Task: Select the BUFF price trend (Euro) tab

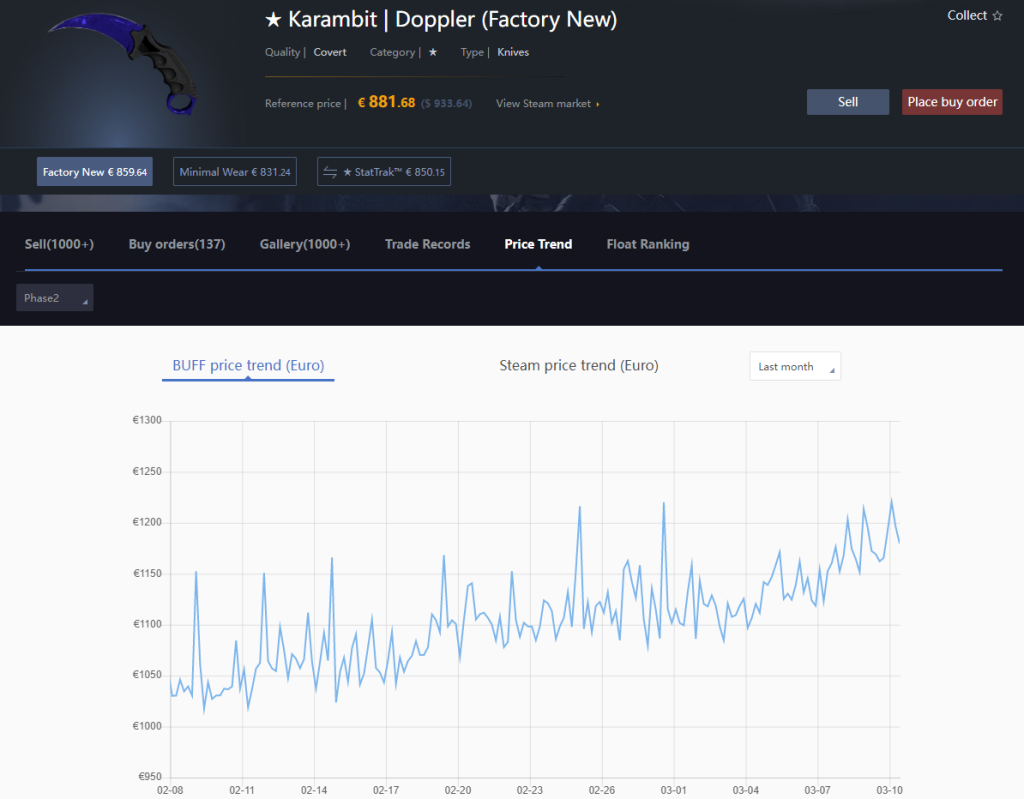Action: (x=248, y=365)
